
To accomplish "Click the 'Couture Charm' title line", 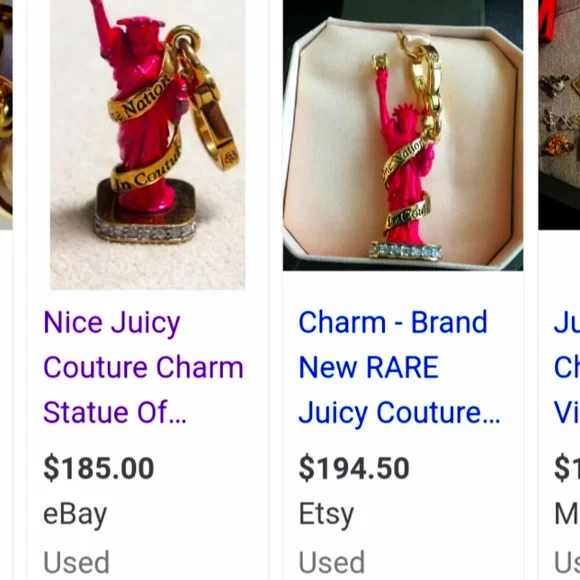I will pos(144,367).
